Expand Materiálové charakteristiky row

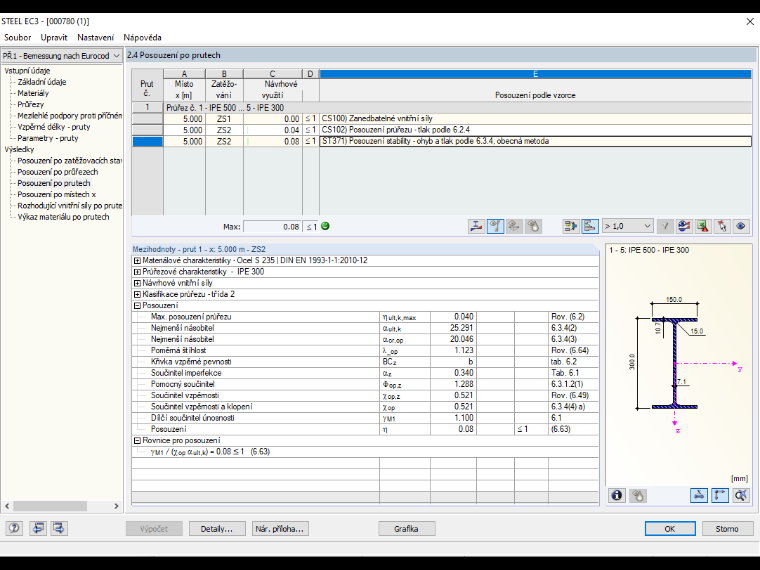[137, 261]
